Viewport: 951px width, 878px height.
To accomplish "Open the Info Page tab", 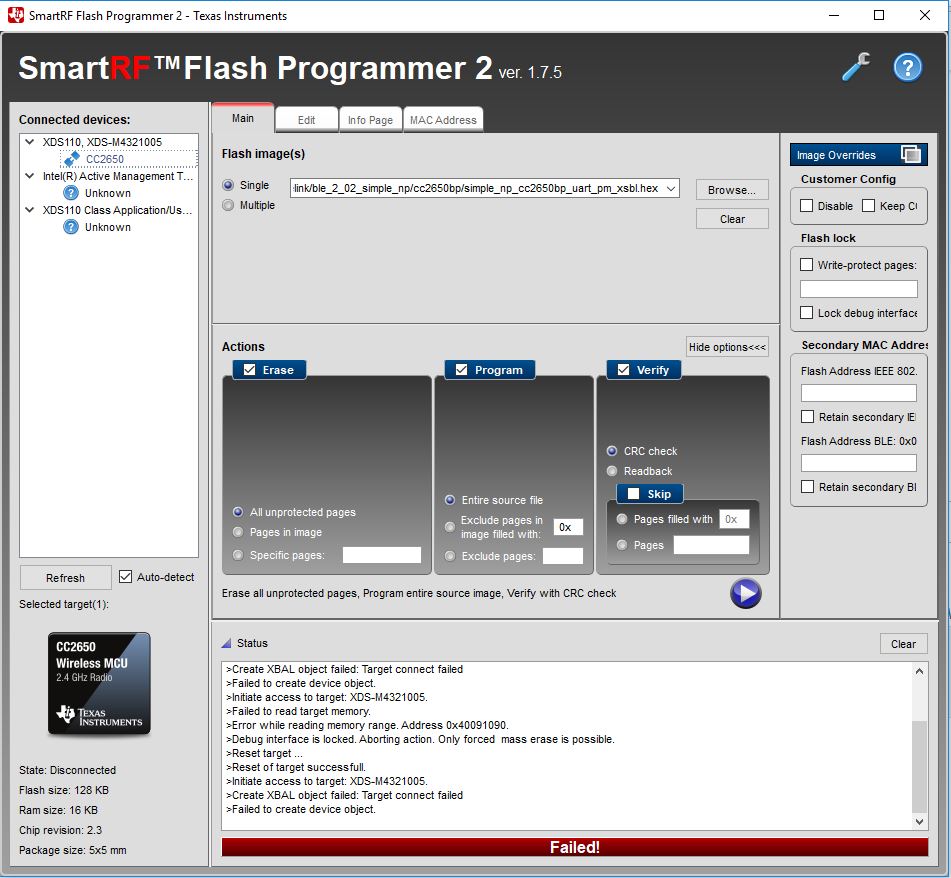I will point(370,120).
